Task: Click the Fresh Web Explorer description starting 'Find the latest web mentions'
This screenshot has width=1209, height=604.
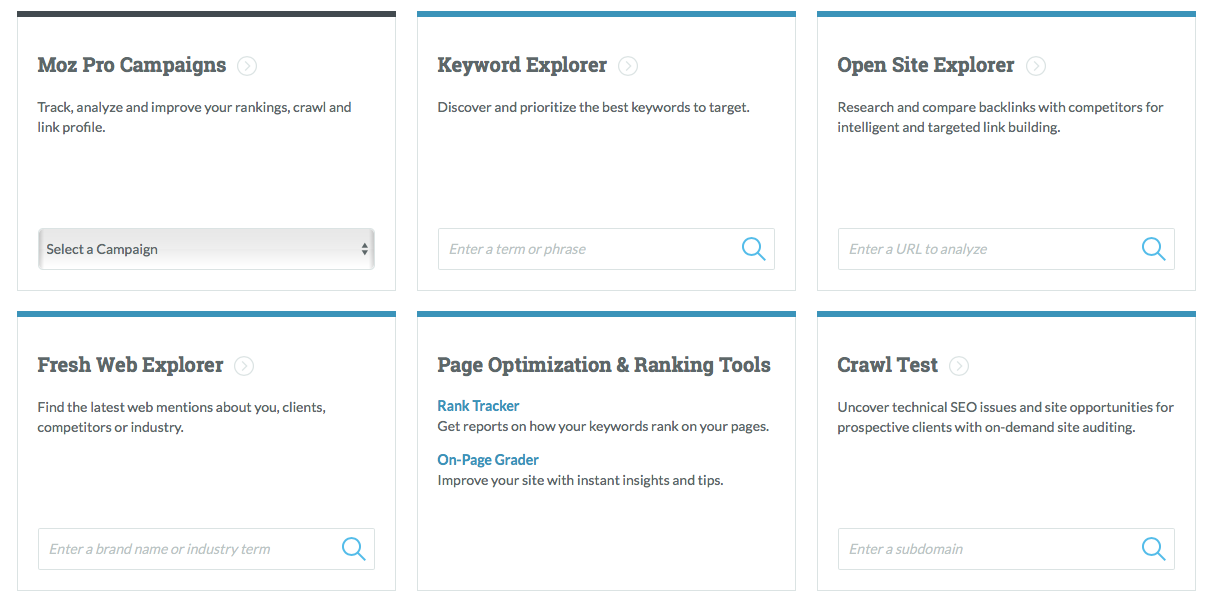Action: tap(182, 417)
